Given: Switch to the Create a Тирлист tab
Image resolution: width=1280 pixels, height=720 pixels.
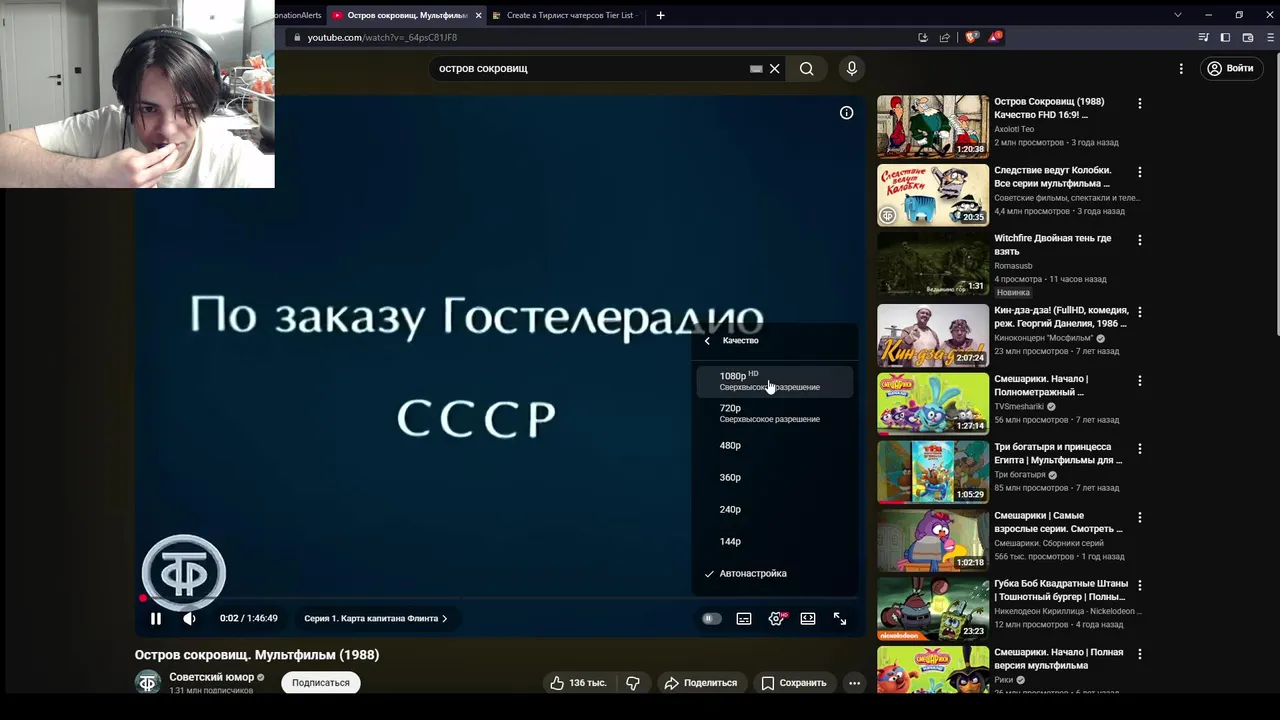Looking at the screenshot, I should point(566,15).
